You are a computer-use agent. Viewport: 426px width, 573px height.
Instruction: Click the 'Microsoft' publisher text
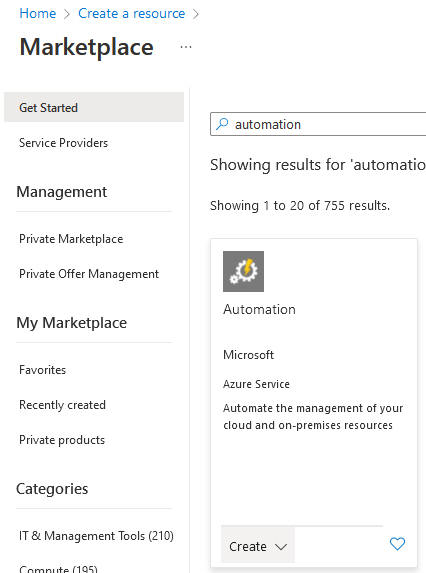248,355
